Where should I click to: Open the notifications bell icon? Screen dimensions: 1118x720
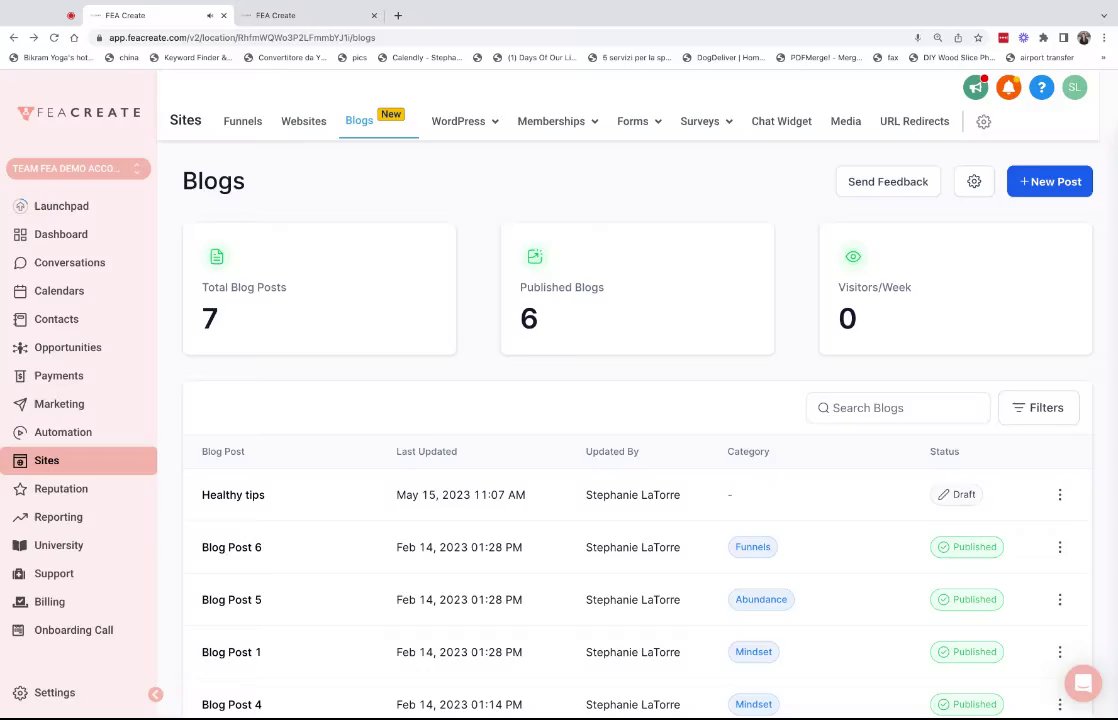pyautogui.click(x=1008, y=88)
